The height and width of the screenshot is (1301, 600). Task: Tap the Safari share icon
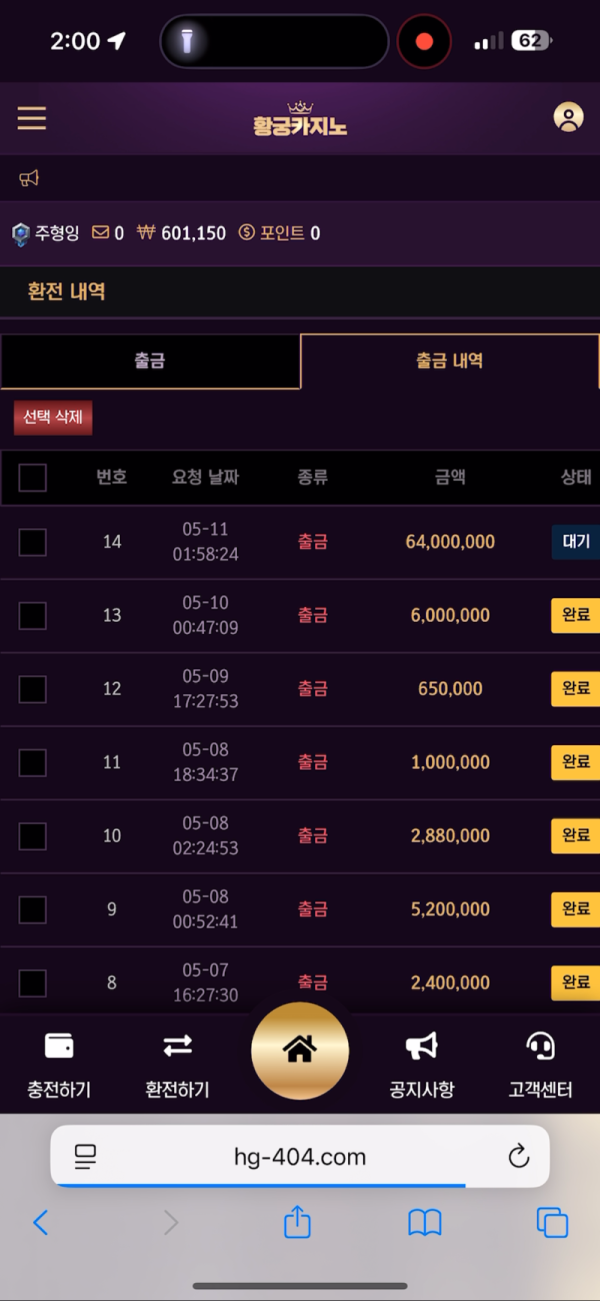tap(297, 1222)
